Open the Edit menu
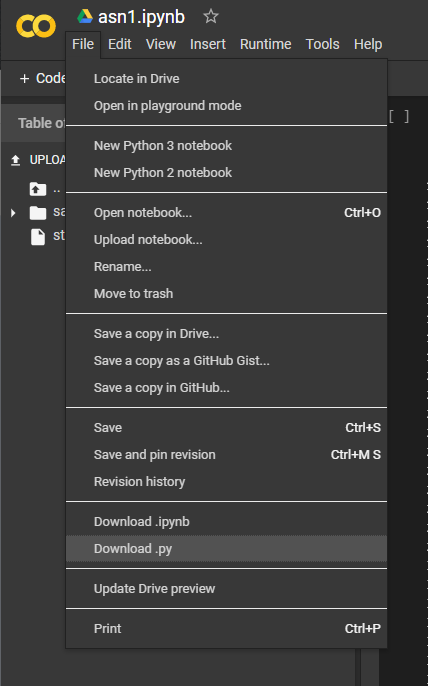The height and width of the screenshot is (686, 428). tap(119, 44)
